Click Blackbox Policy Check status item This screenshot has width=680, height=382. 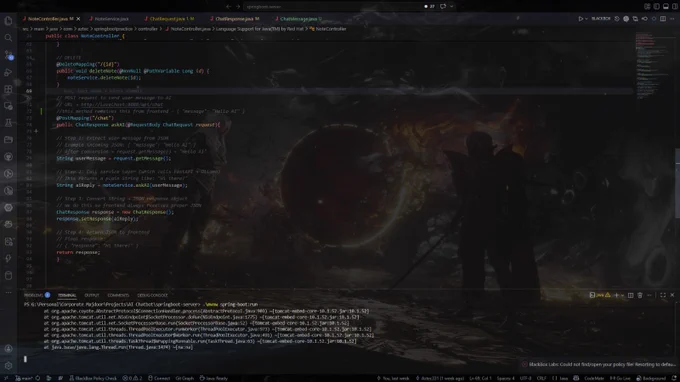[93, 379]
